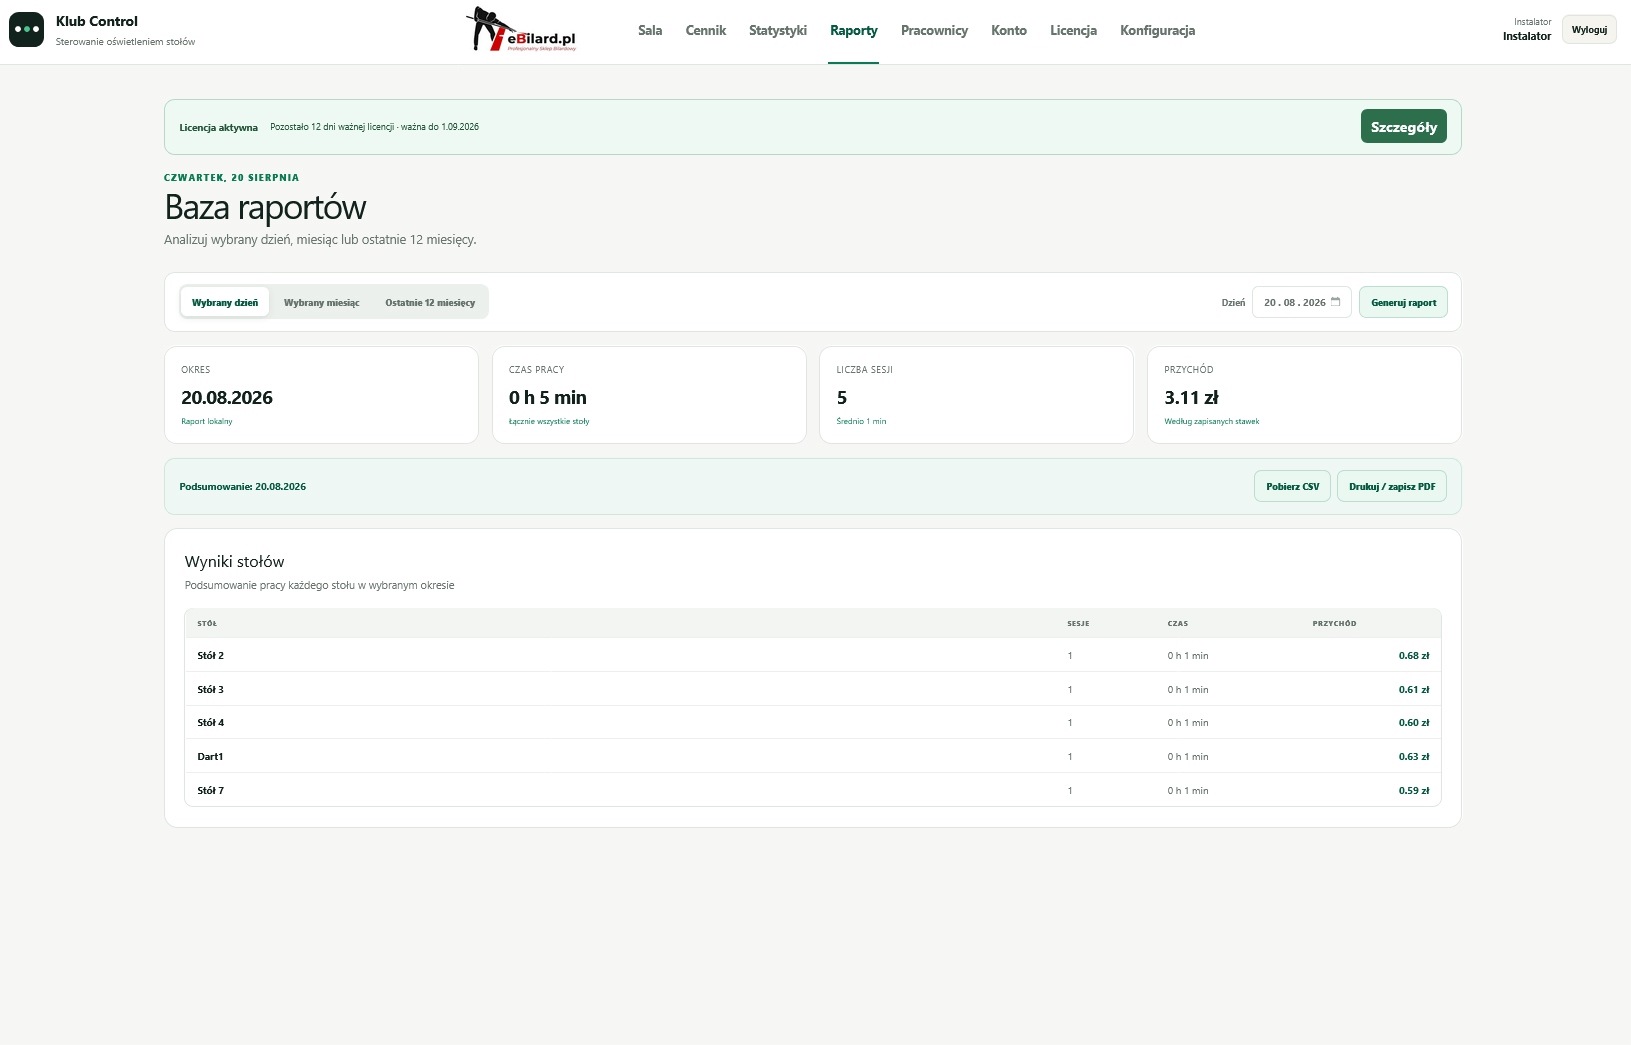
Task: Click the Instalator user name
Action: point(1527,36)
